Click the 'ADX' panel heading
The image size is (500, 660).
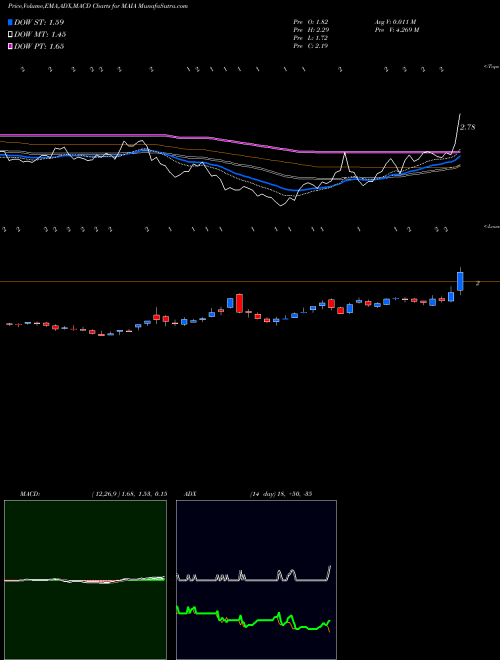pos(190,494)
